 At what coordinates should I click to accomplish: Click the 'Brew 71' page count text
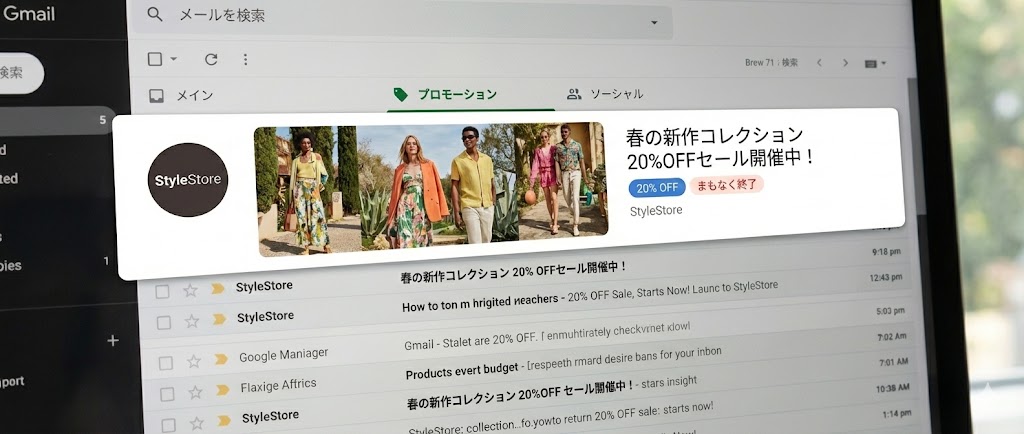(x=771, y=63)
